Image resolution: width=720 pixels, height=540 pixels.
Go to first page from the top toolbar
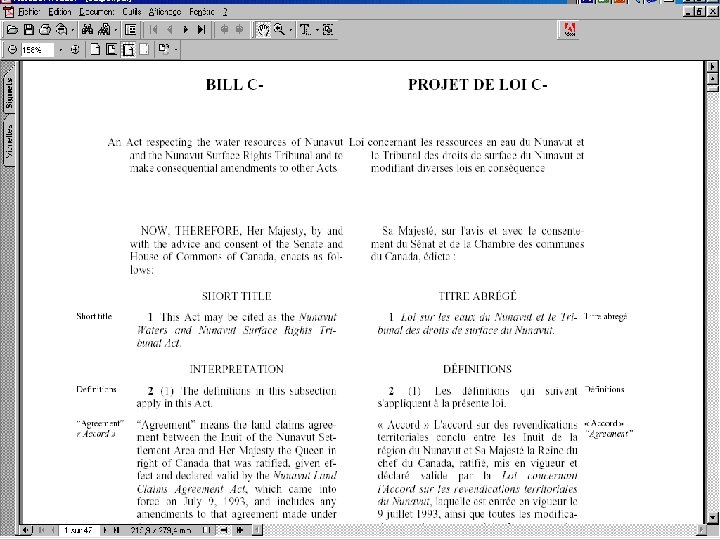pyautogui.click(x=153, y=30)
